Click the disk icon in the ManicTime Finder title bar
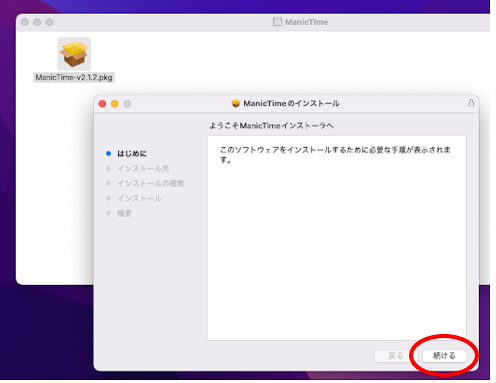This screenshot has height=383, width=496. (x=277, y=22)
